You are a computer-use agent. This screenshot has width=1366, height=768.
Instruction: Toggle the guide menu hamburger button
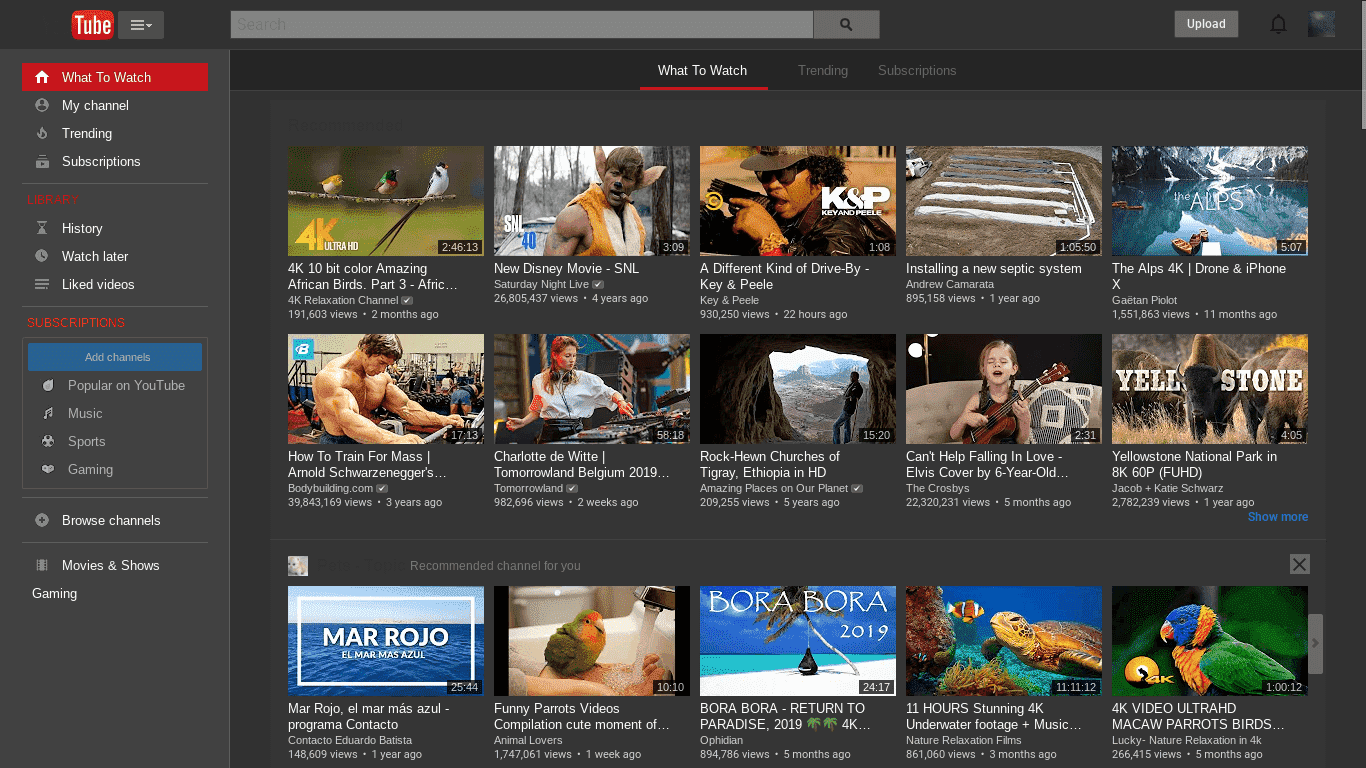click(x=141, y=25)
